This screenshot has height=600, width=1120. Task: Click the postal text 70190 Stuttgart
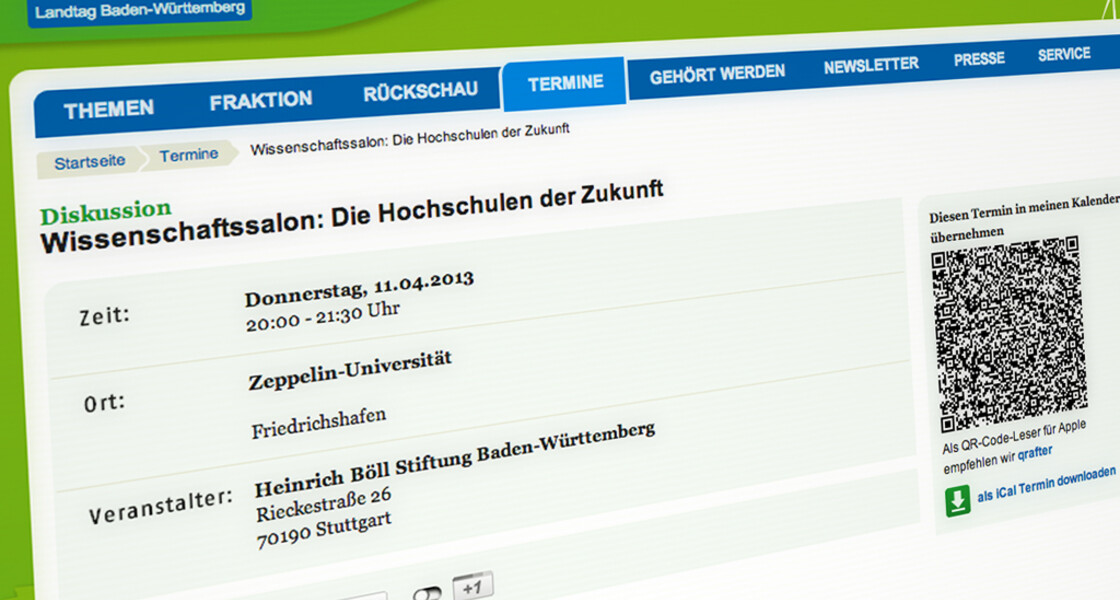tap(324, 531)
